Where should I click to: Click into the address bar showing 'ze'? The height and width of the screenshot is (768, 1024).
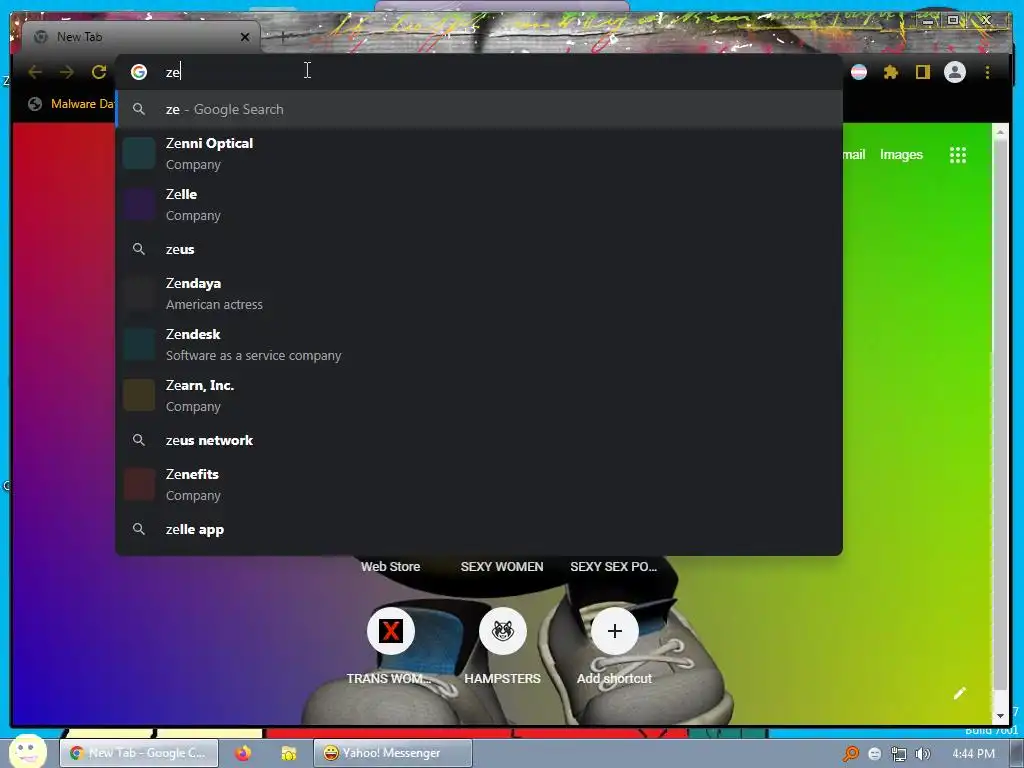479,72
